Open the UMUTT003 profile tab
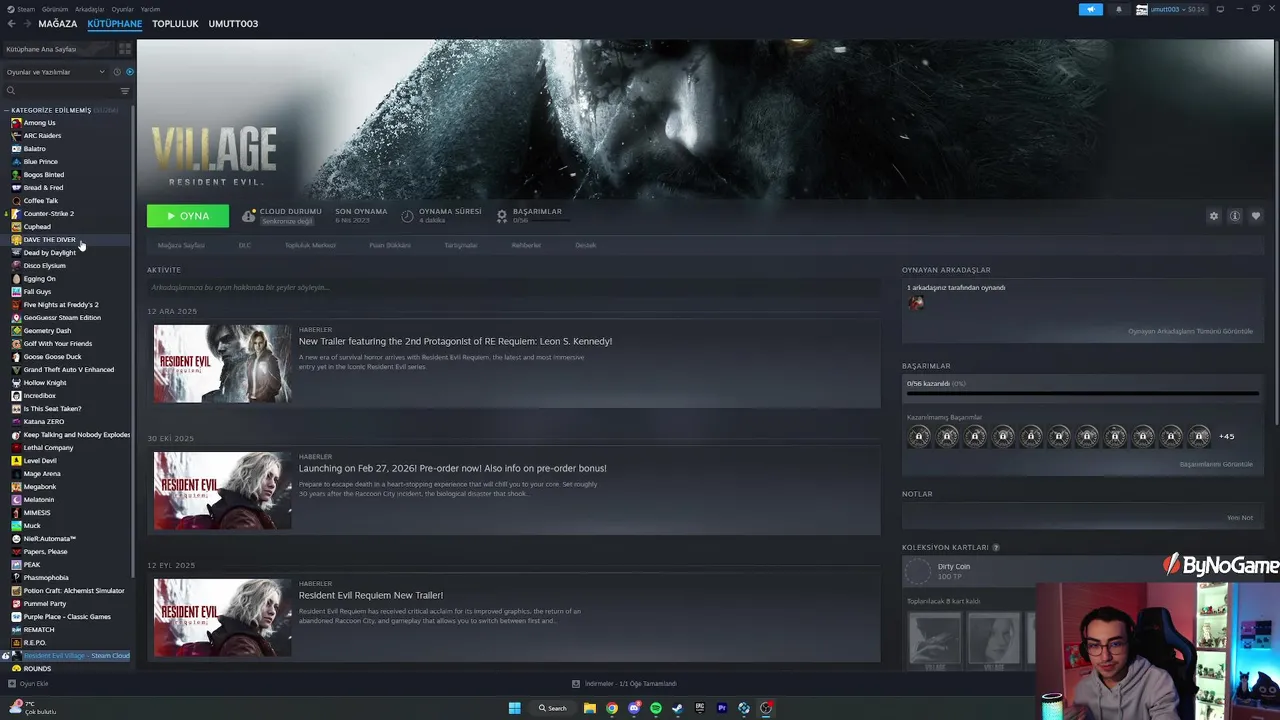 (233, 24)
